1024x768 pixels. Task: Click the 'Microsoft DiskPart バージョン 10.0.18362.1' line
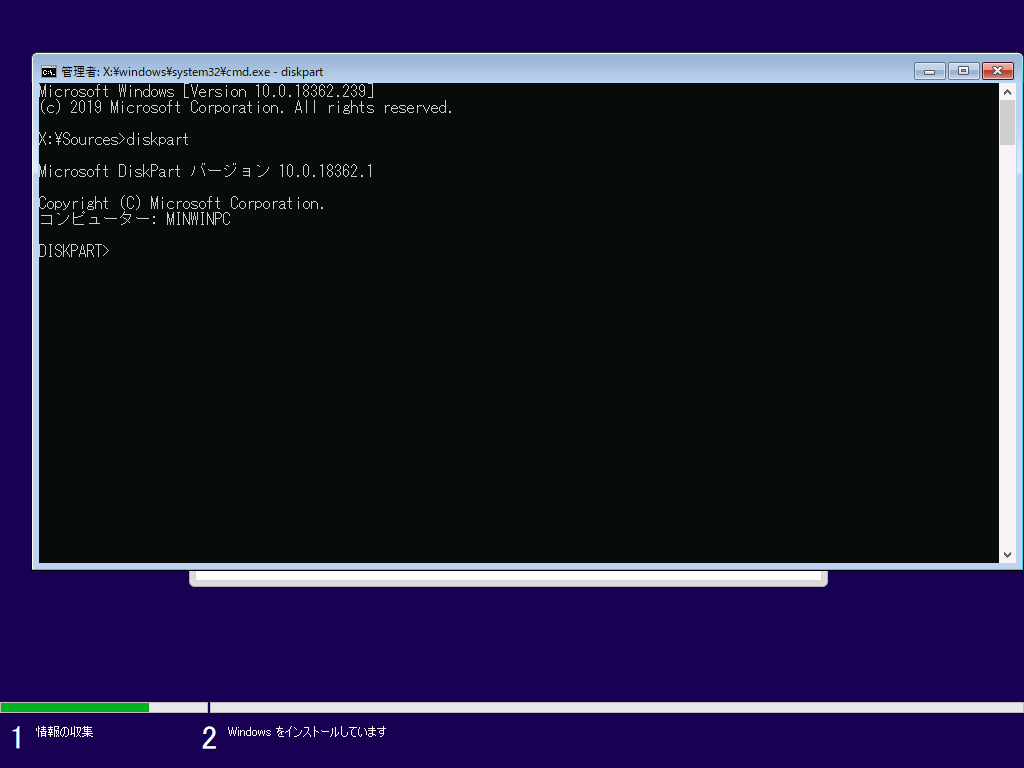pos(206,171)
